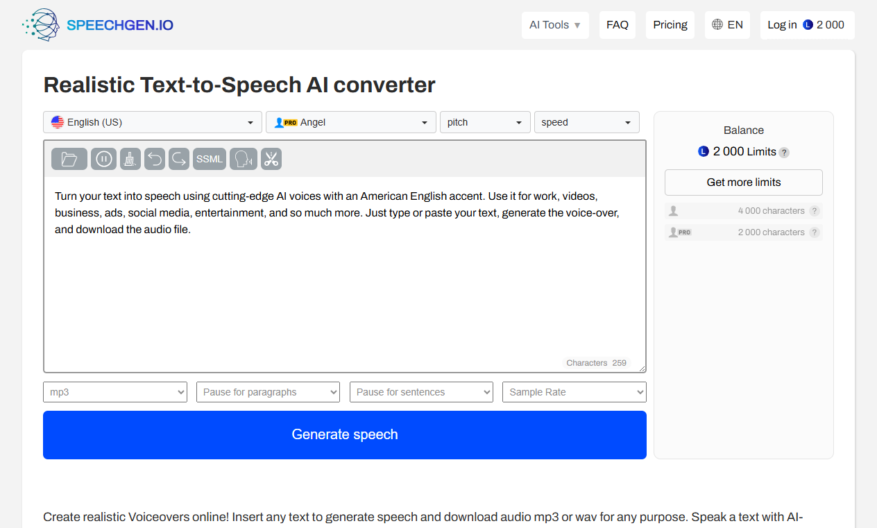Click the help icon beside 2 000 characters

[814, 232]
